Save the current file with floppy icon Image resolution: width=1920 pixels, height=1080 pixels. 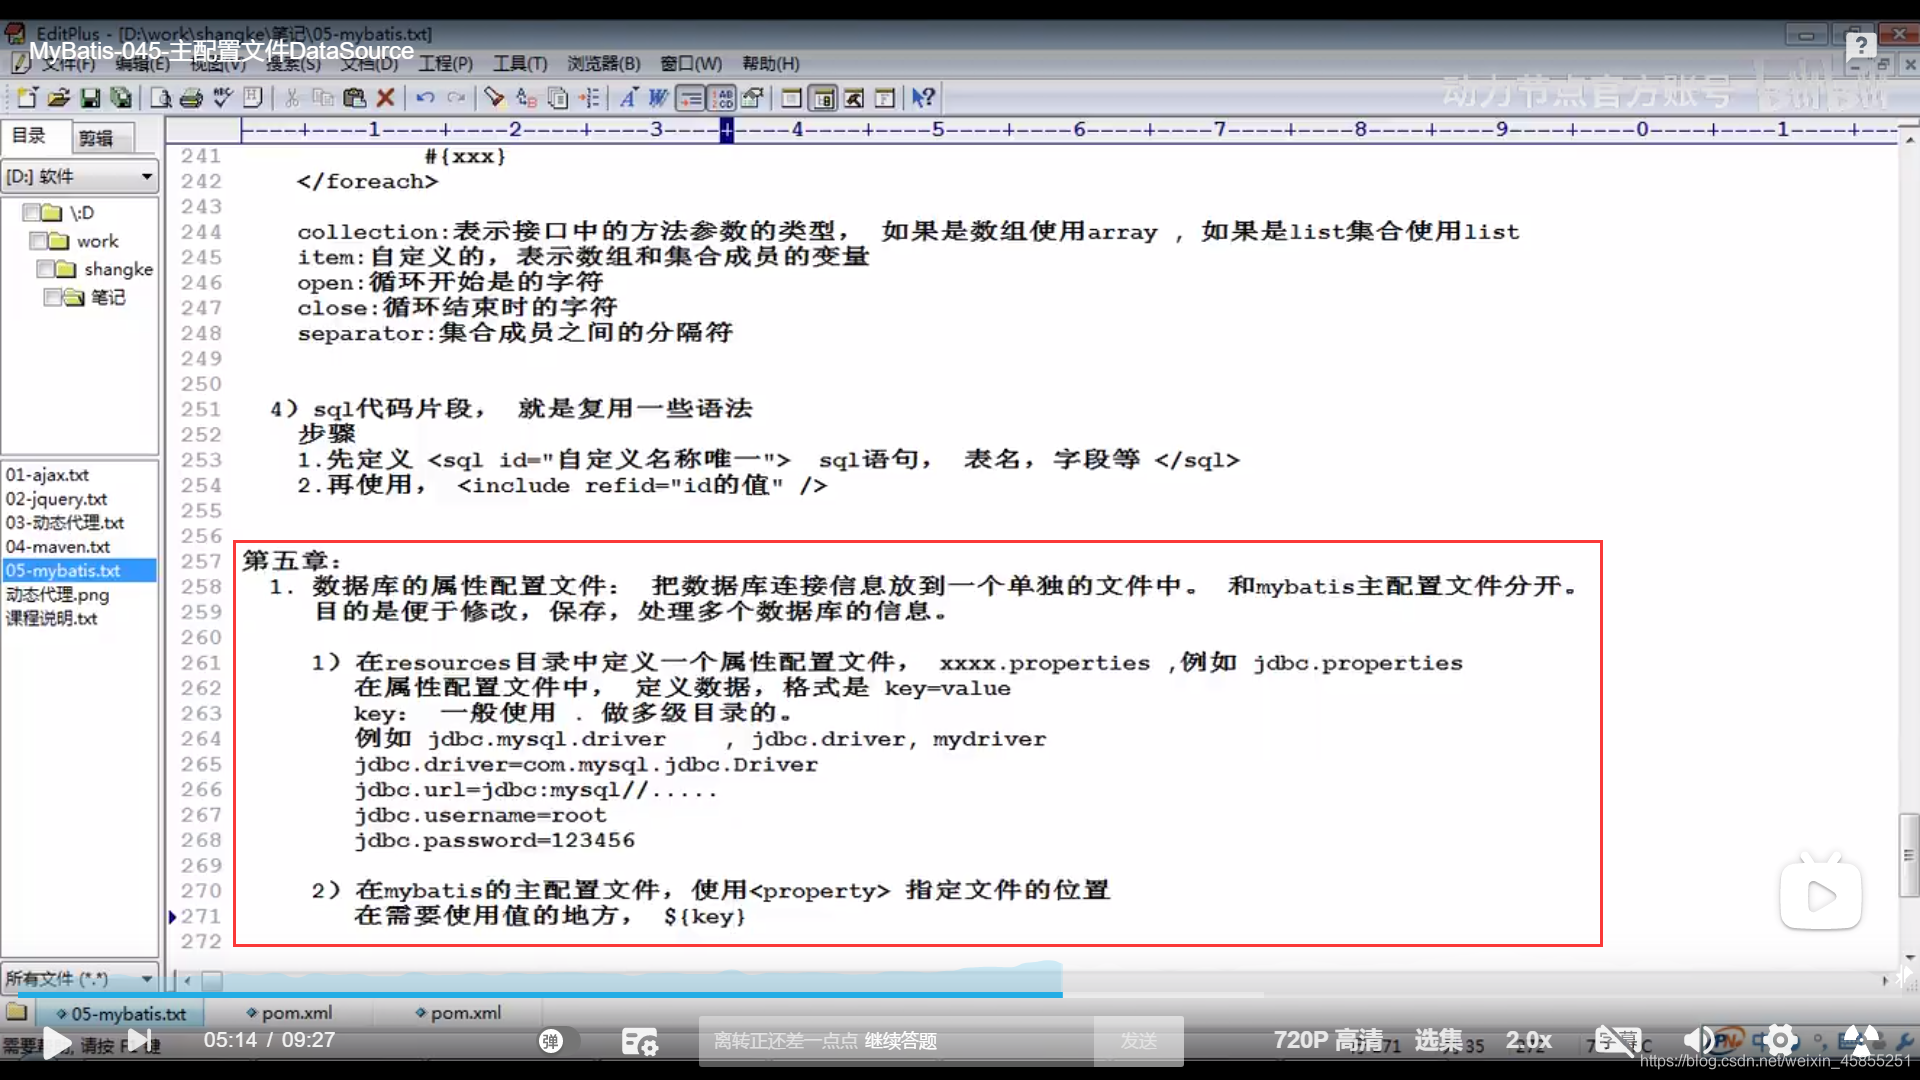click(x=90, y=97)
